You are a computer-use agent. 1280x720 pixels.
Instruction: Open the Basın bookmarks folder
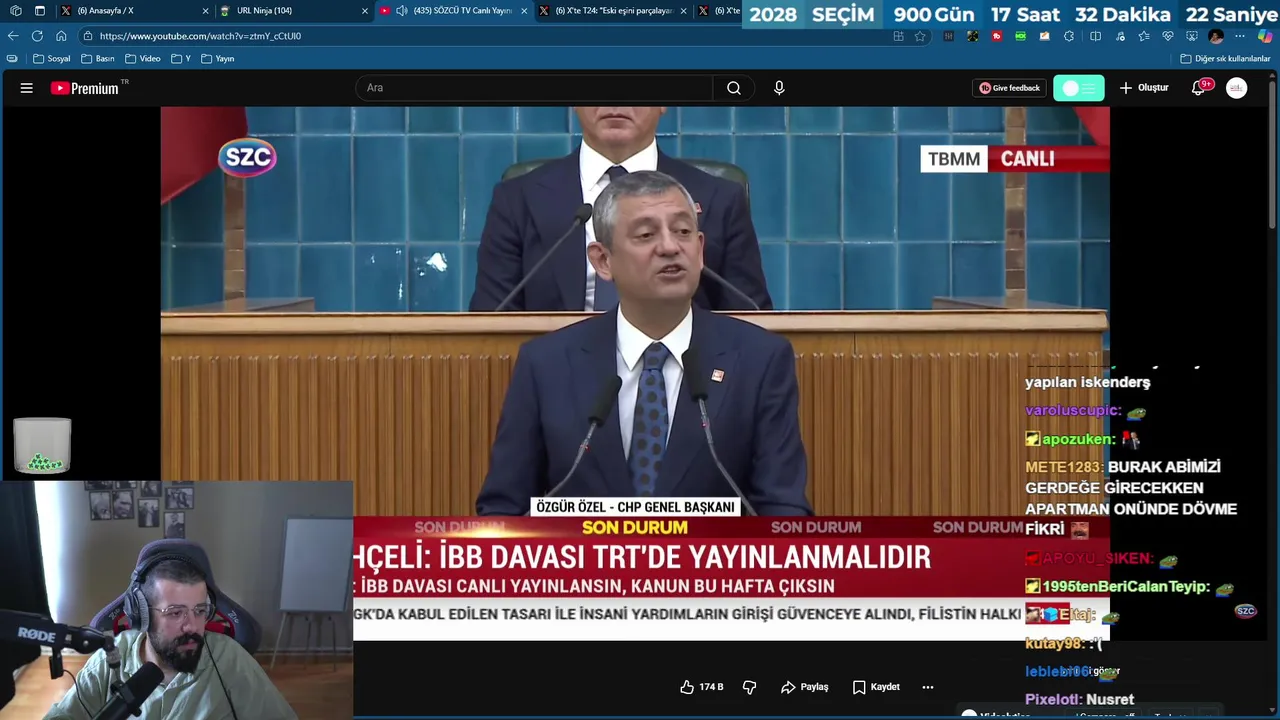pos(98,59)
